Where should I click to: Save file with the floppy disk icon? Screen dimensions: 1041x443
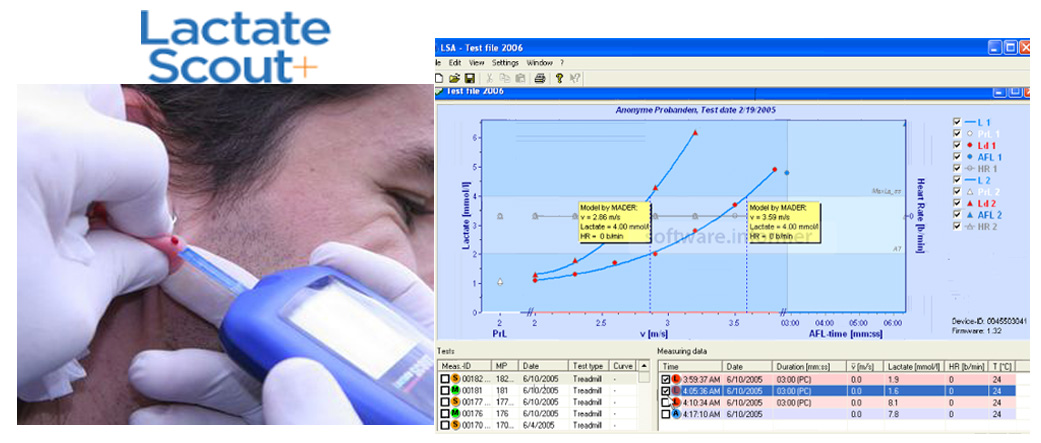[x=469, y=78]
